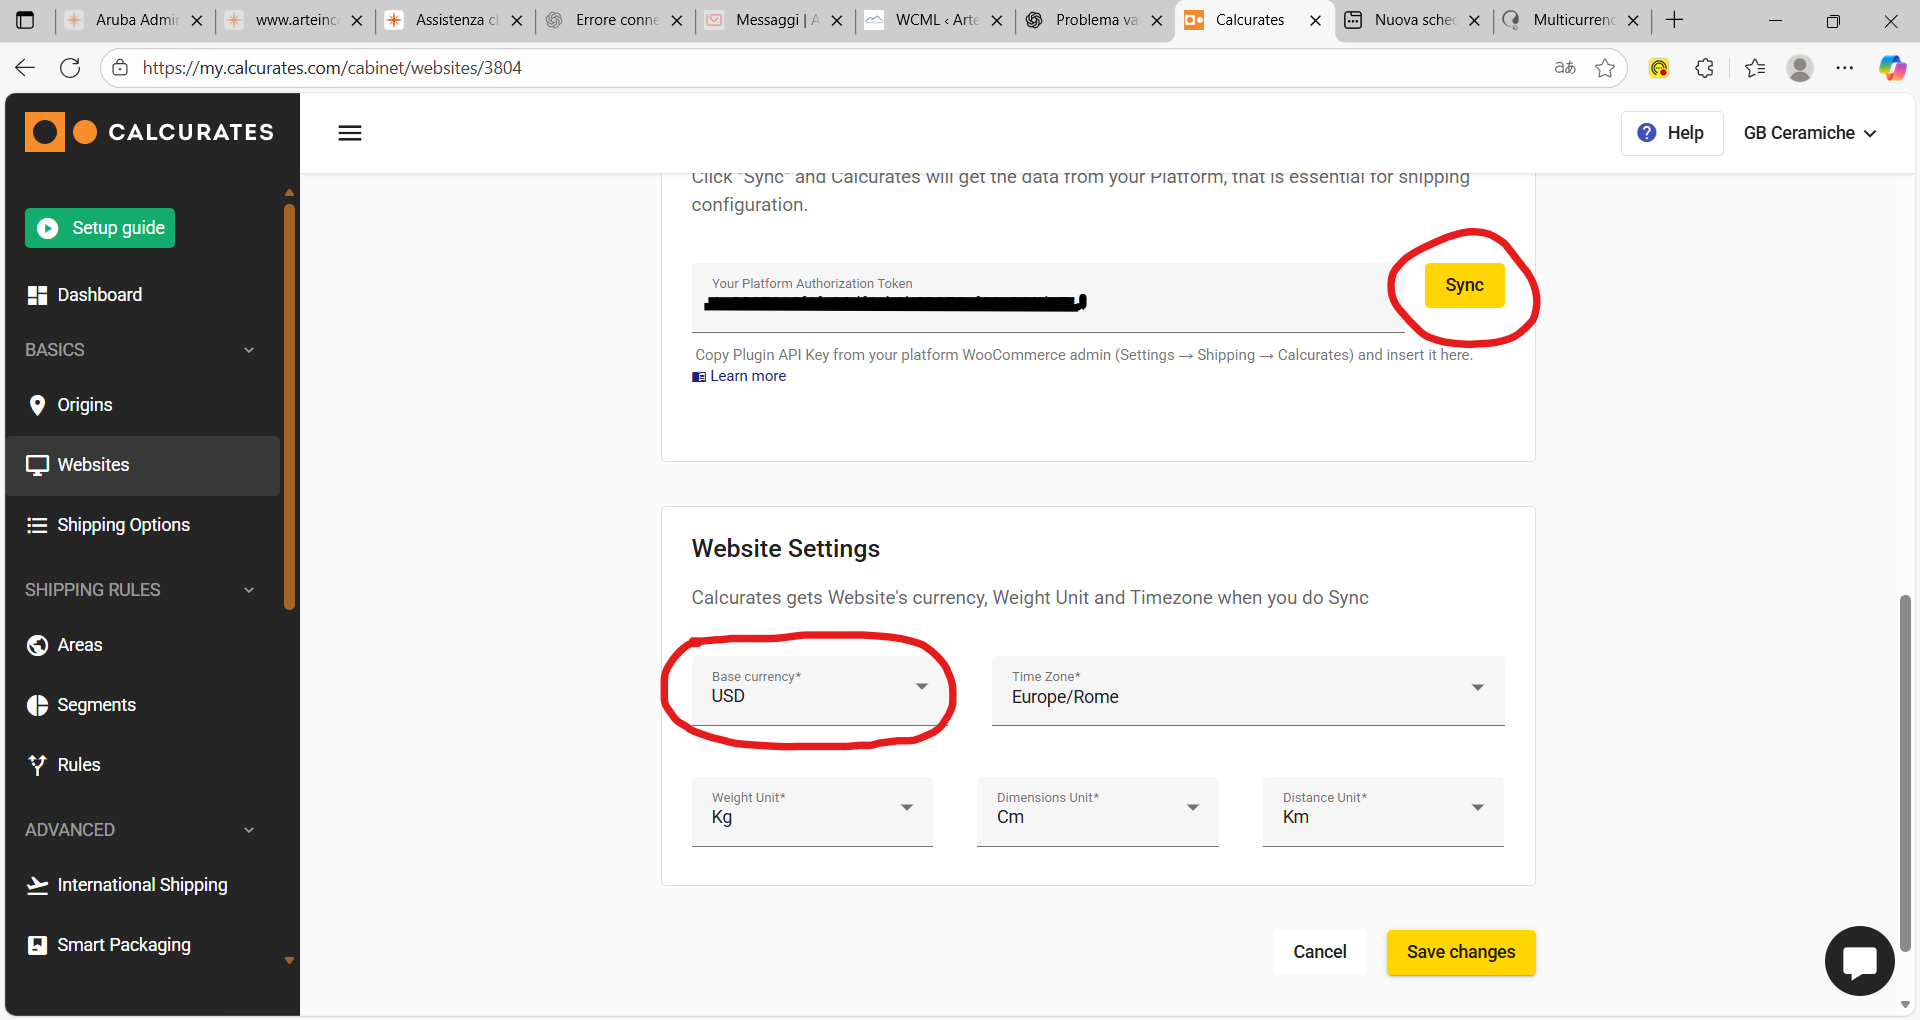This screenshot has width=1920, height=1020.
Task: Open the tab actions menu
Action: (25, 20)
